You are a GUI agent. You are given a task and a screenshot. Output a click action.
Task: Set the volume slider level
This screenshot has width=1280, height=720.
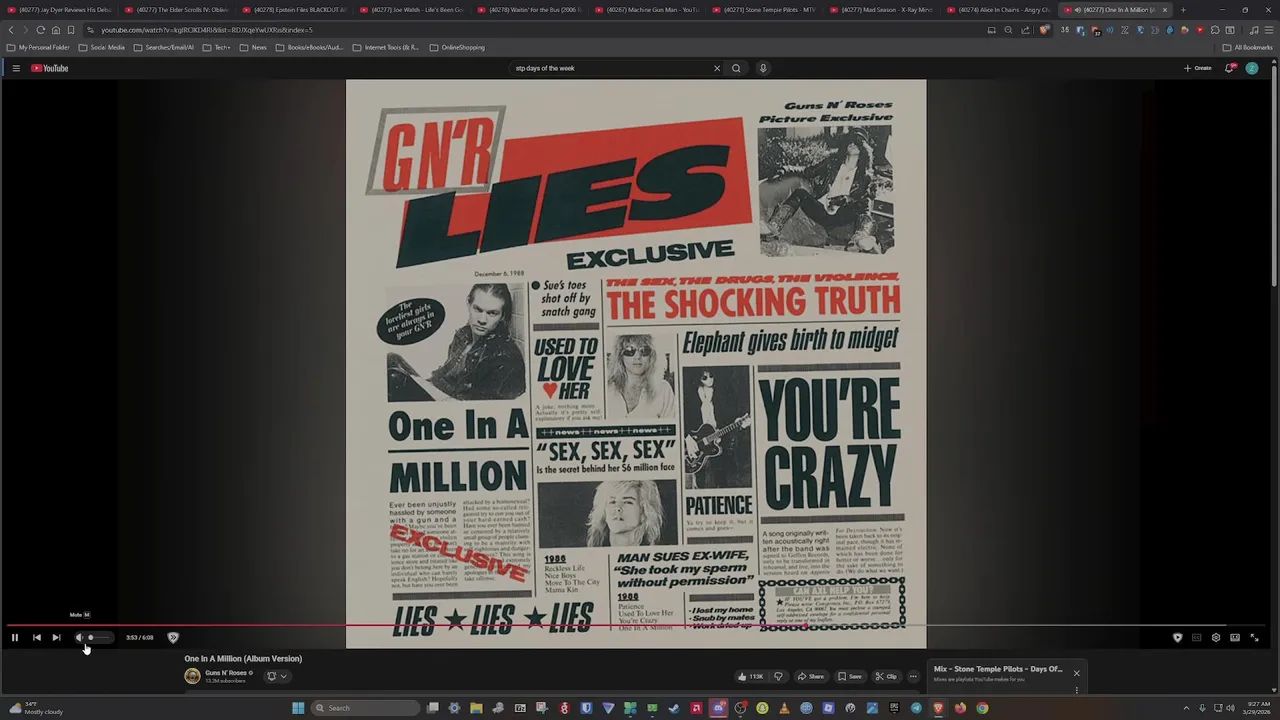[x=98, y=637]
